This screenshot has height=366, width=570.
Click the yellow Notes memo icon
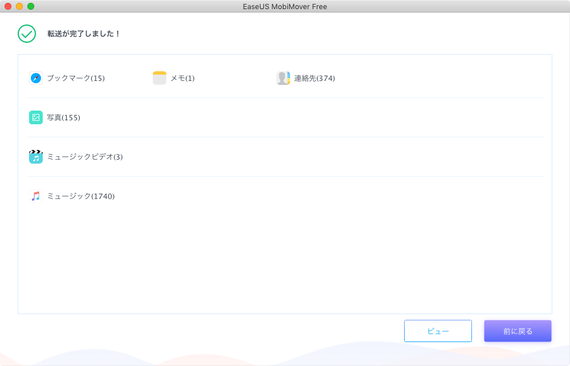(x=159, y=78)
